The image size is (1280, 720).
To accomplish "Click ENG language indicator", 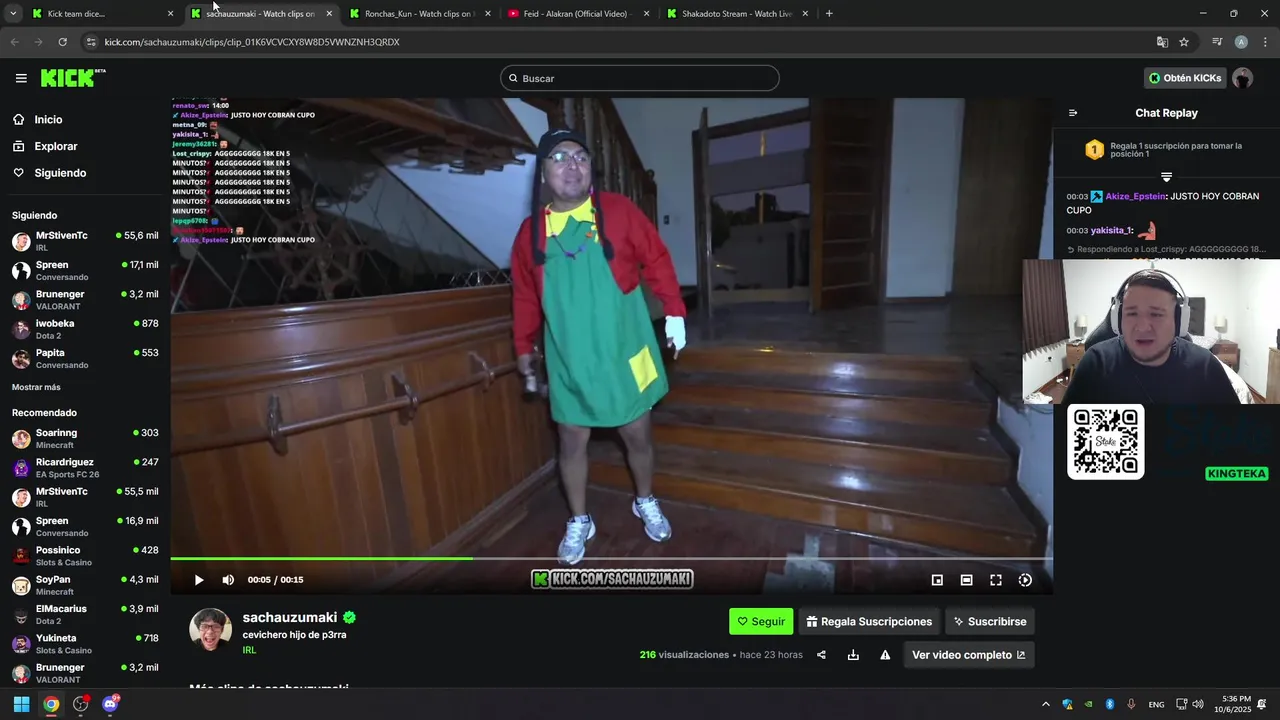I will pyautogui.click(x=1156, y=704).
